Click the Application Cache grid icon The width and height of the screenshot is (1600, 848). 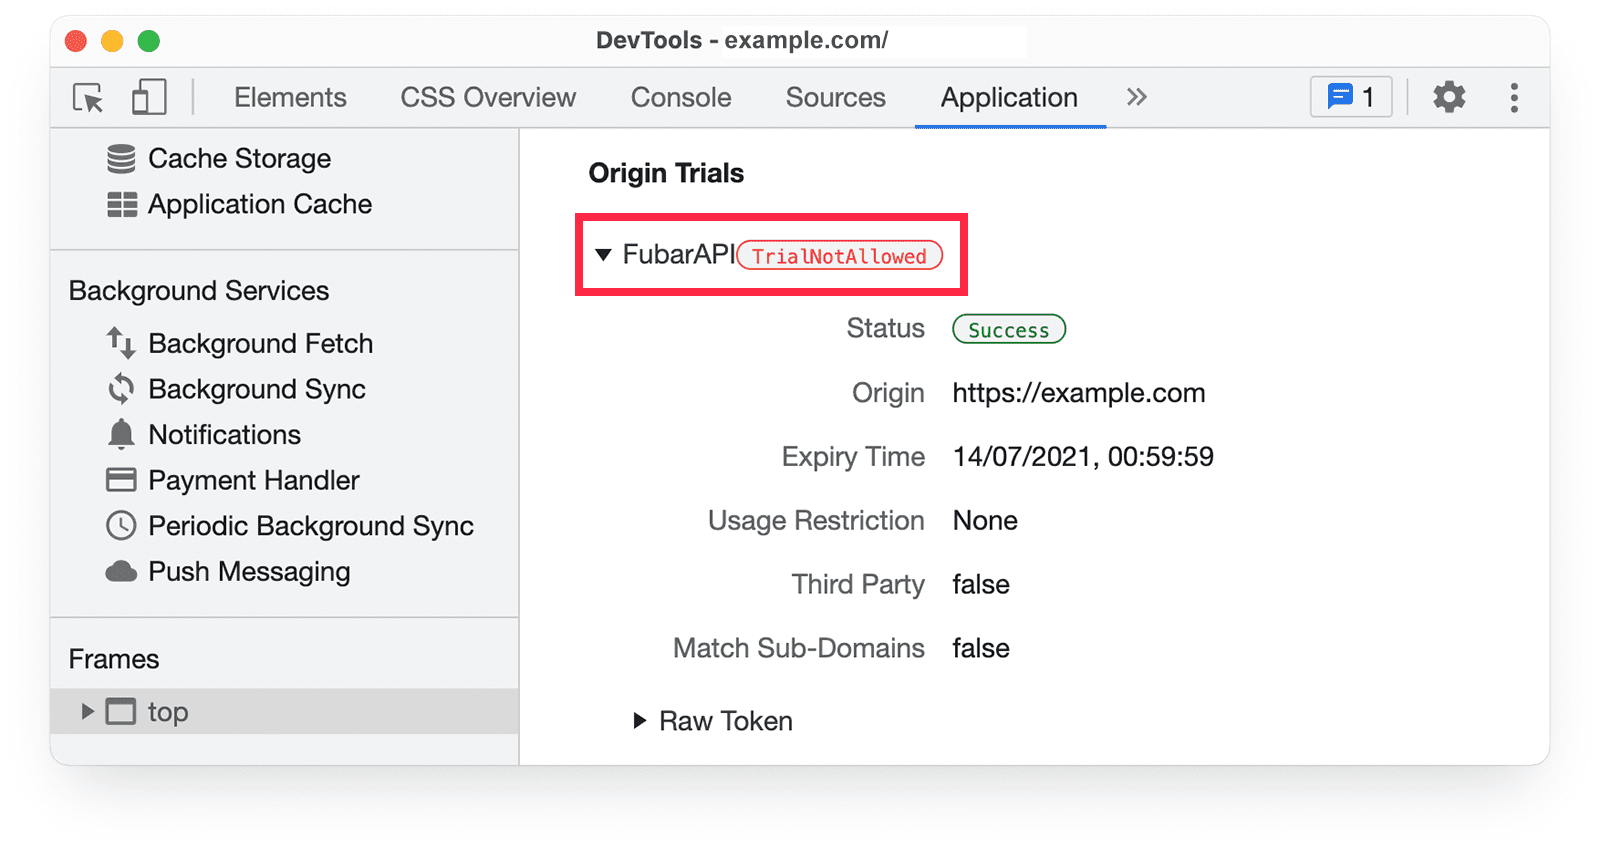click(x=121, y=205)
